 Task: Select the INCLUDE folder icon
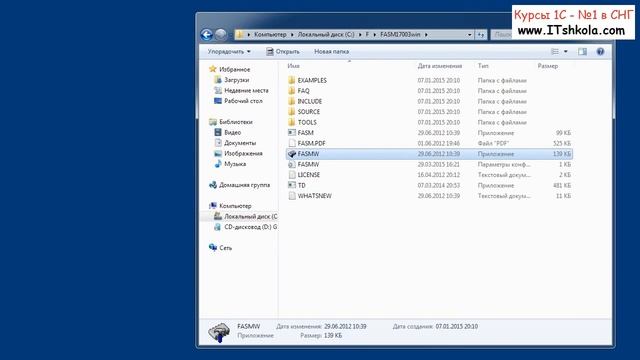coord(291,101)
